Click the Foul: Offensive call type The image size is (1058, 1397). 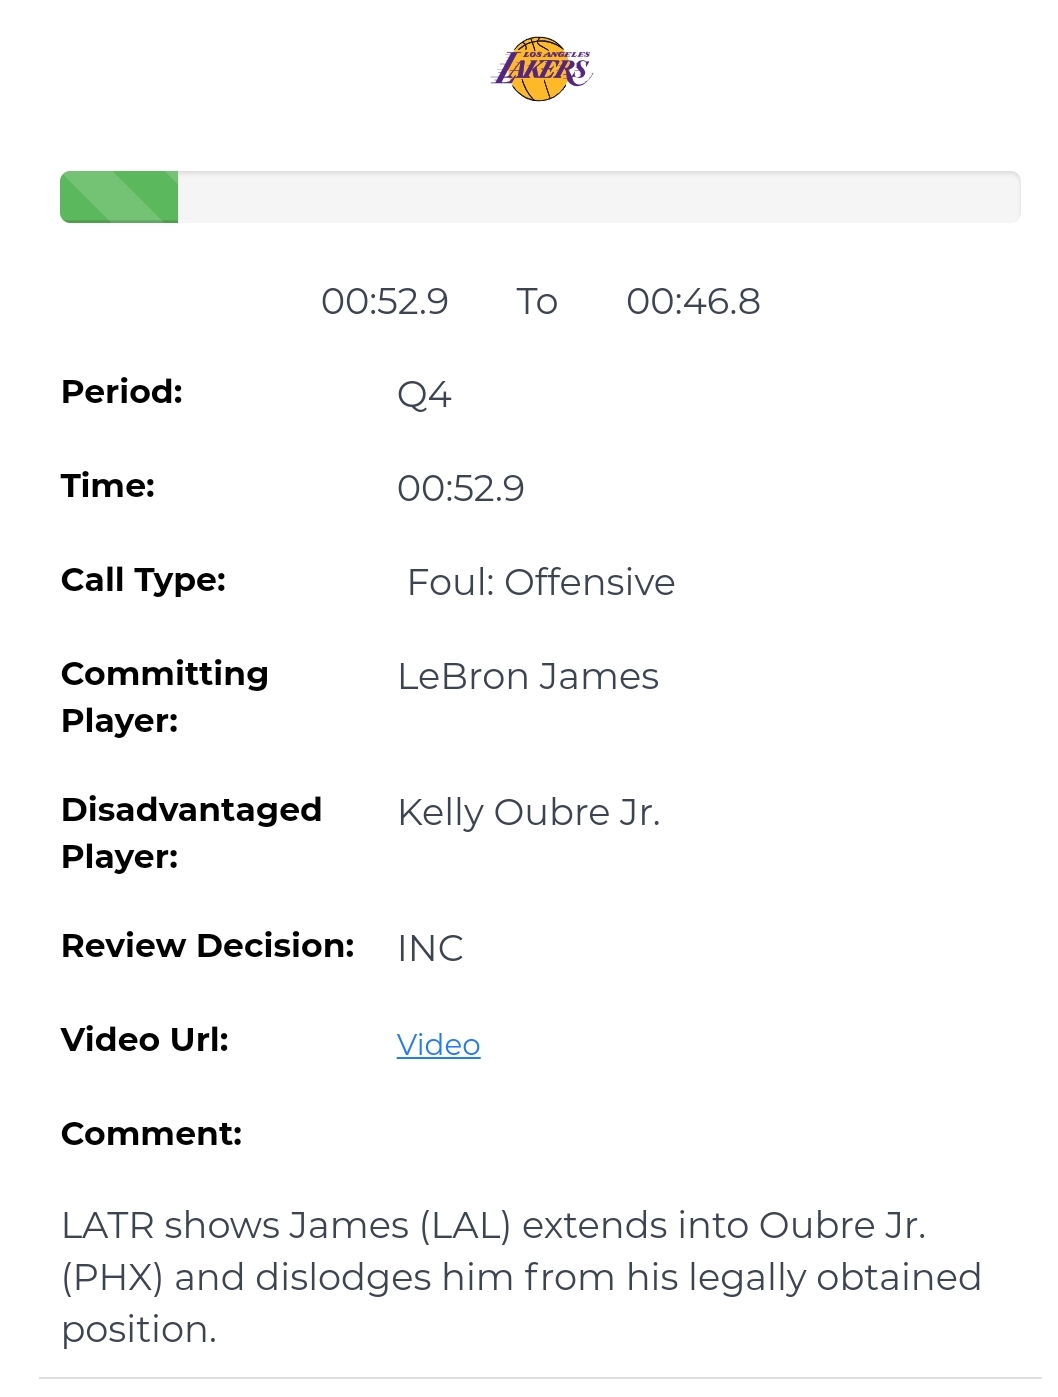click(540, 582)
